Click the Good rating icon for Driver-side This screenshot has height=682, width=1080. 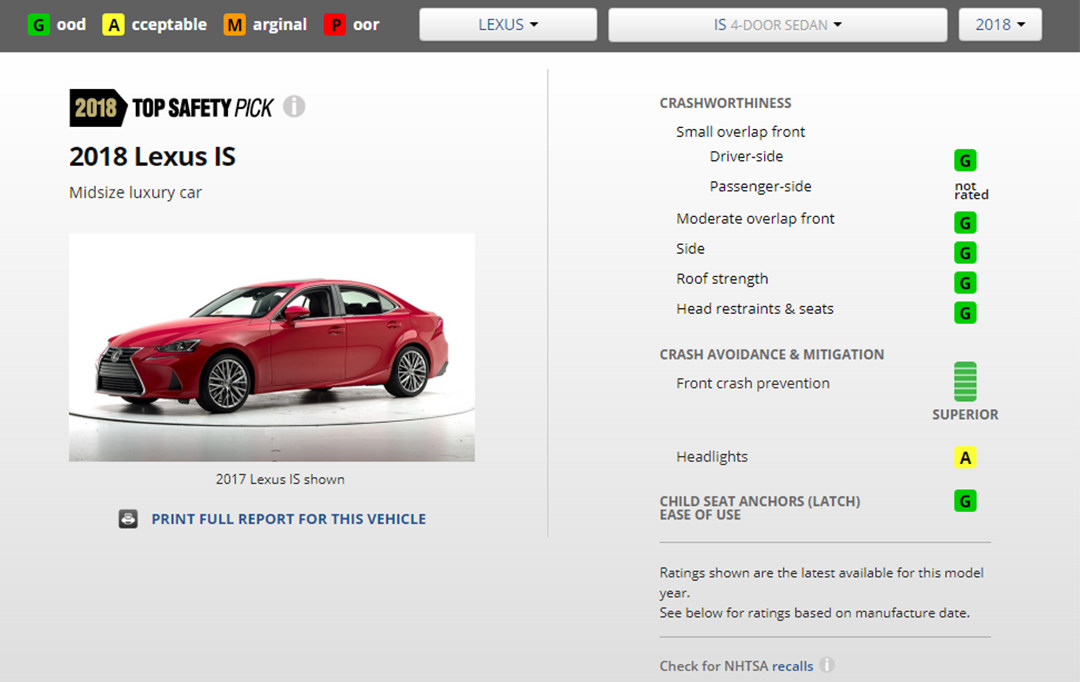pos(965,160)
